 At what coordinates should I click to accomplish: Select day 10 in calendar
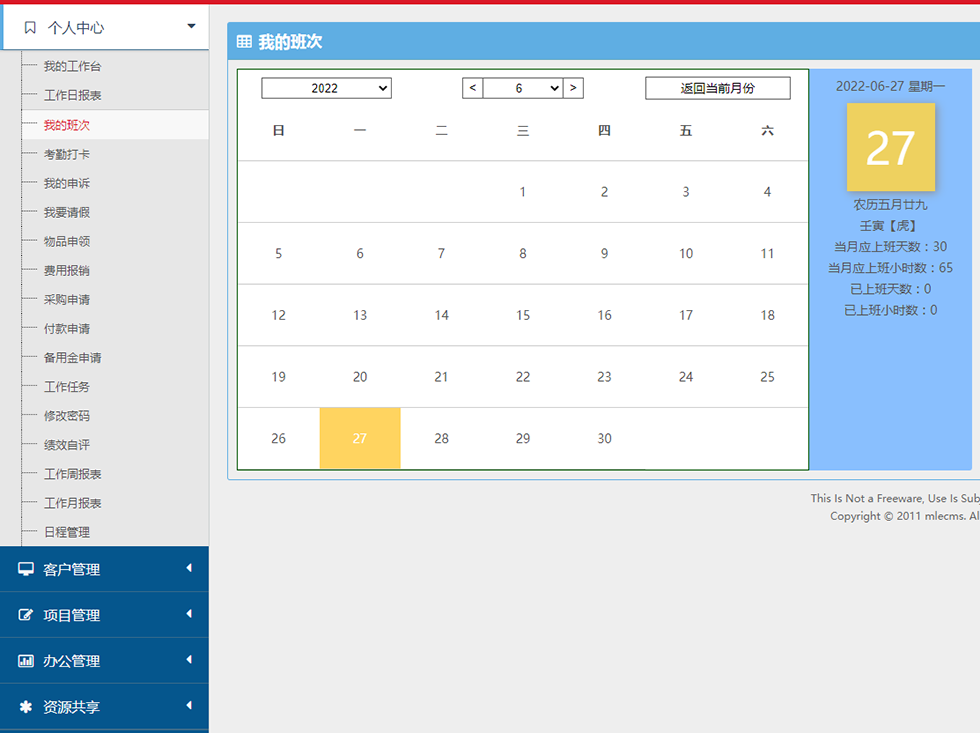(x=686, y=254)
